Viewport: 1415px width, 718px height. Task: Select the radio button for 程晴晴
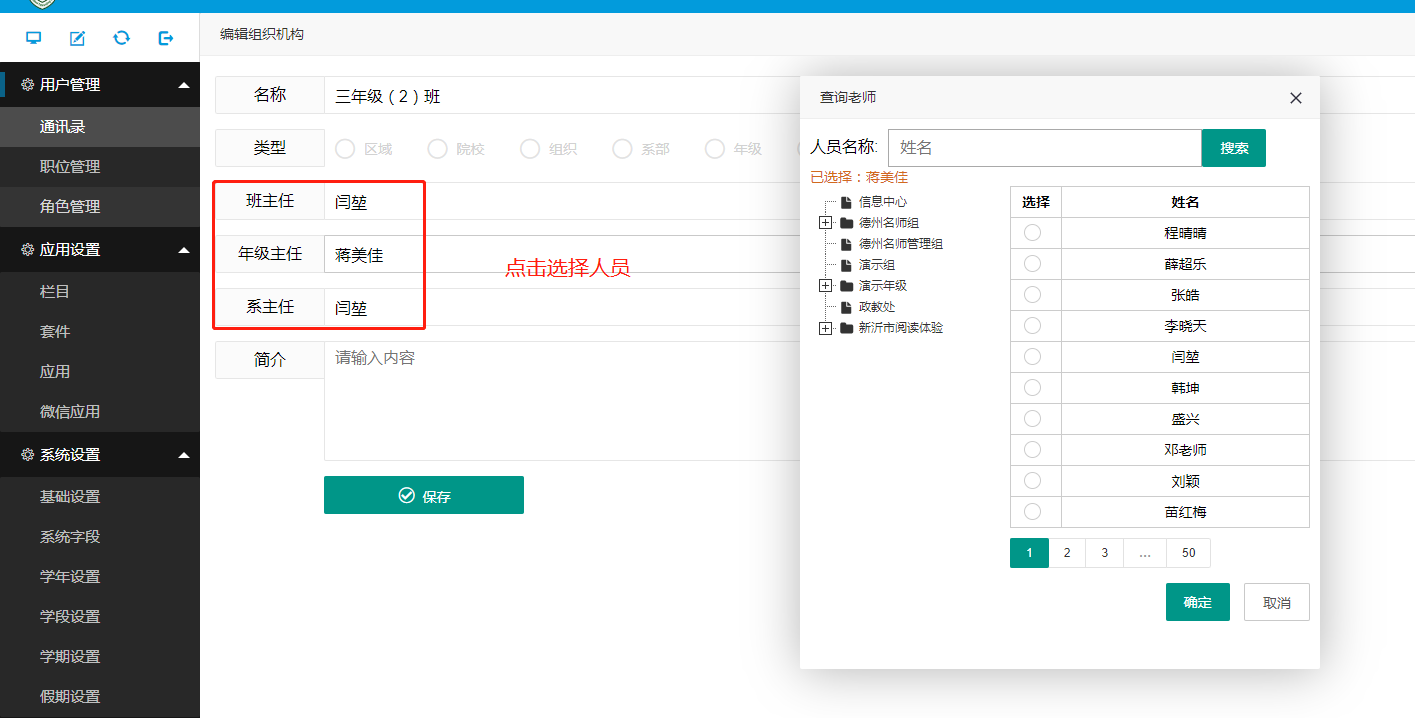pos(1033,233)
